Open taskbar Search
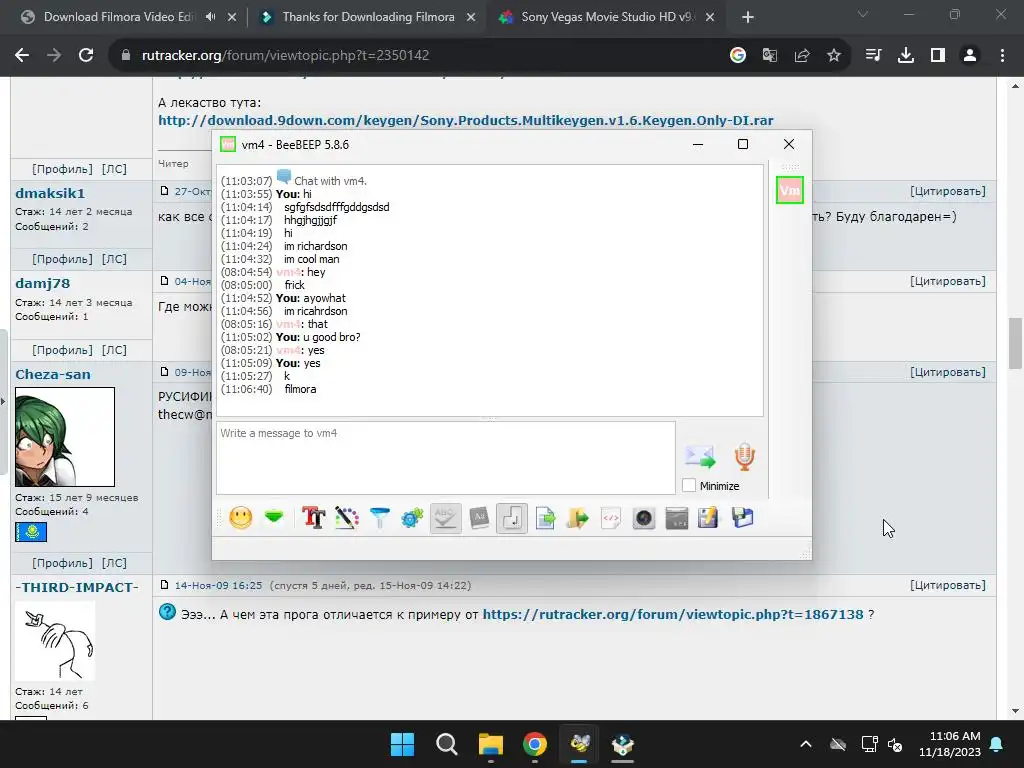This screenshot has width=1024, height=768. point(447,744)
